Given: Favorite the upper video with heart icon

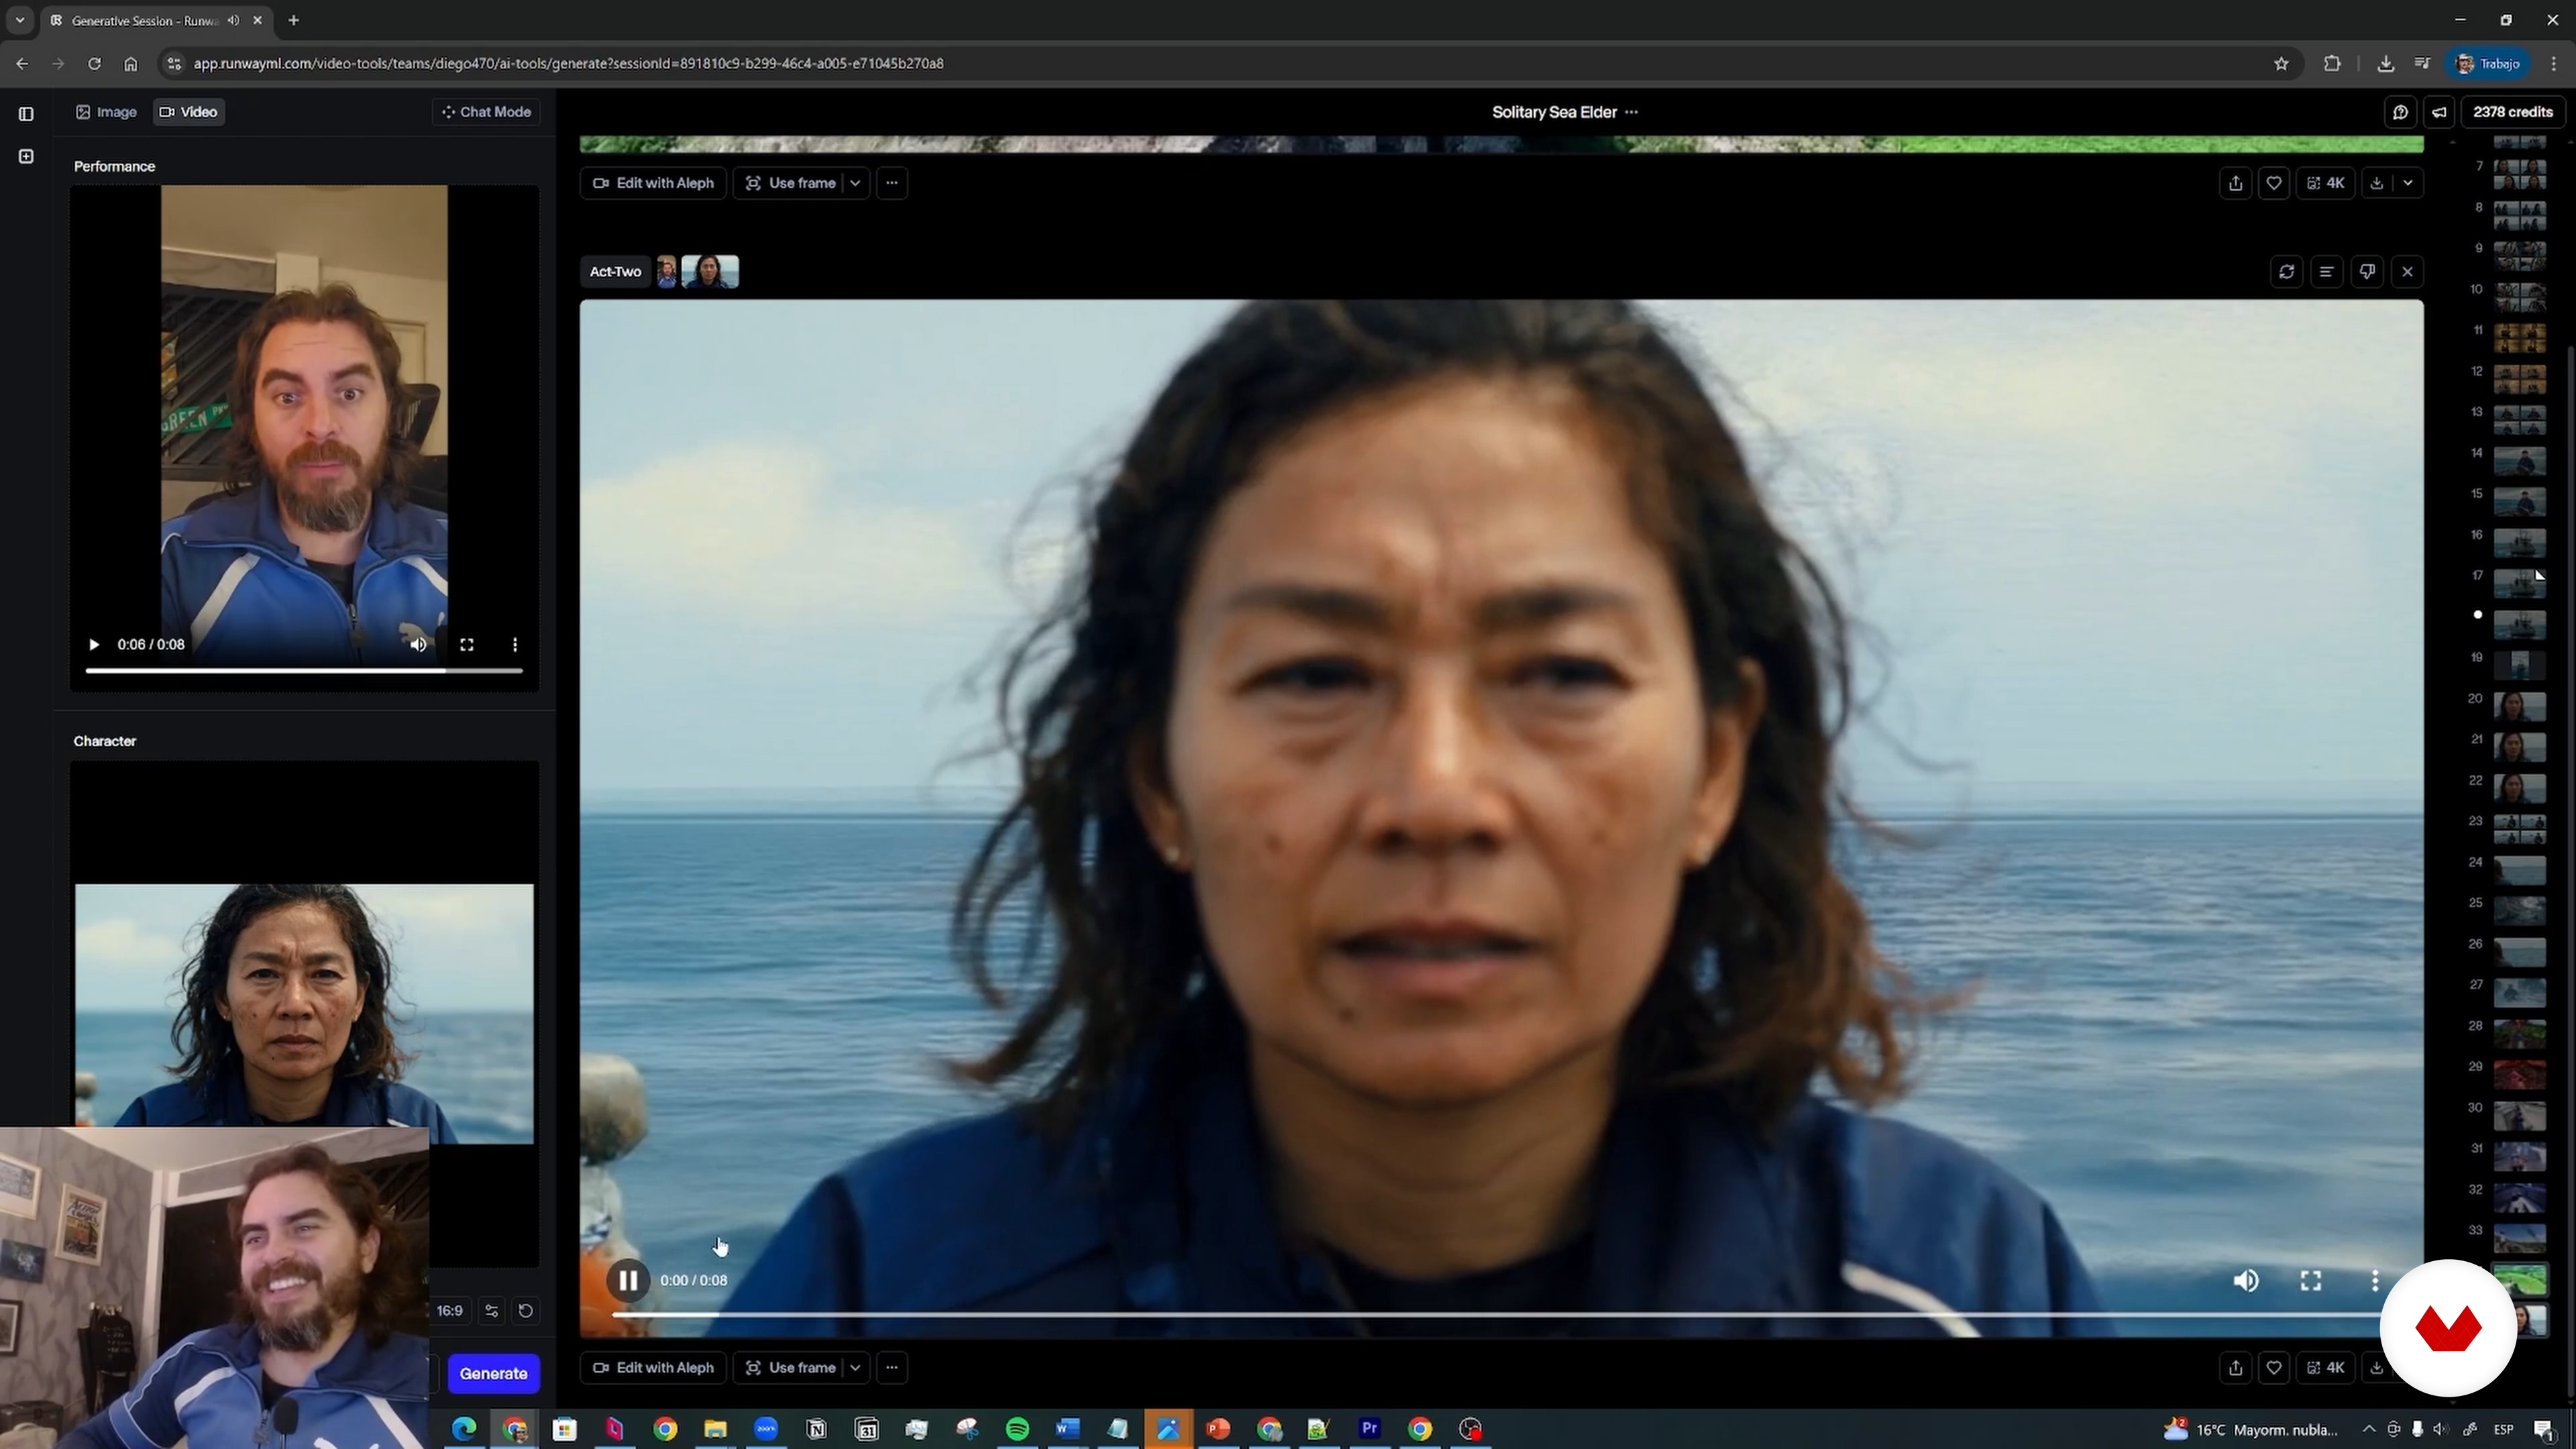Looking at the screenshot, I should (2274, 183).
